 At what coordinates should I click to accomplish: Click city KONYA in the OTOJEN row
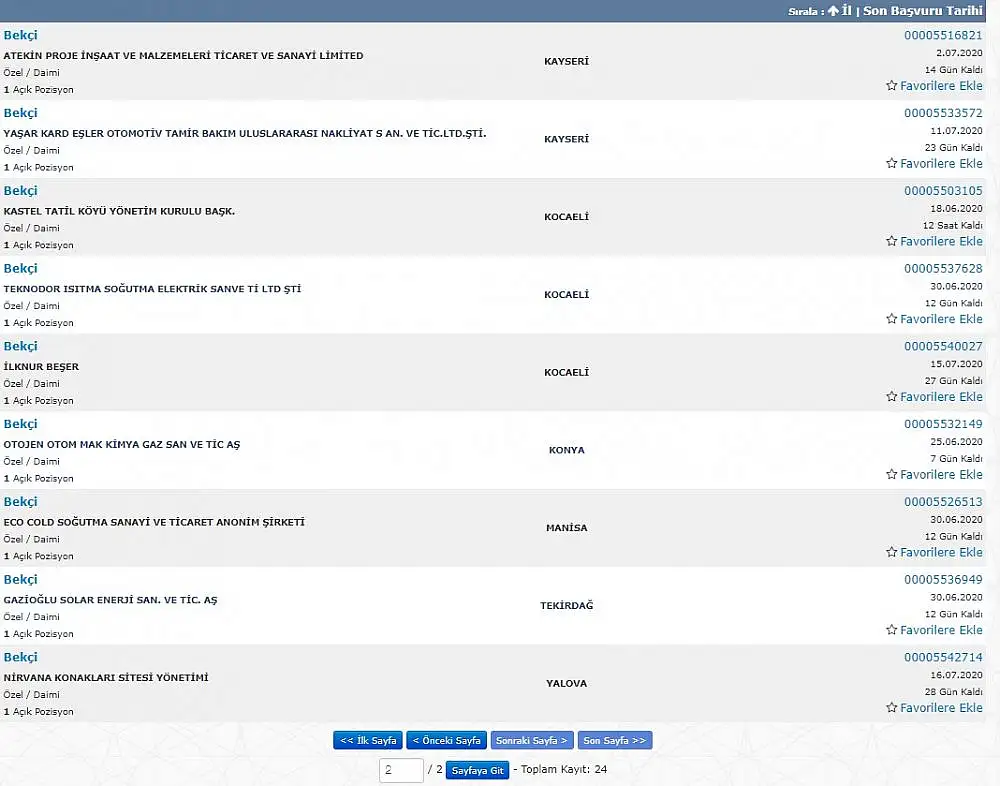coord(566,450)
